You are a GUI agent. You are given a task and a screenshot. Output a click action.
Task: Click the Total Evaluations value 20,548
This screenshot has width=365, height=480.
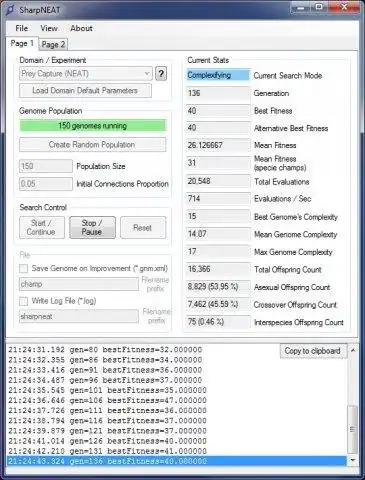[x=218, y=181]
